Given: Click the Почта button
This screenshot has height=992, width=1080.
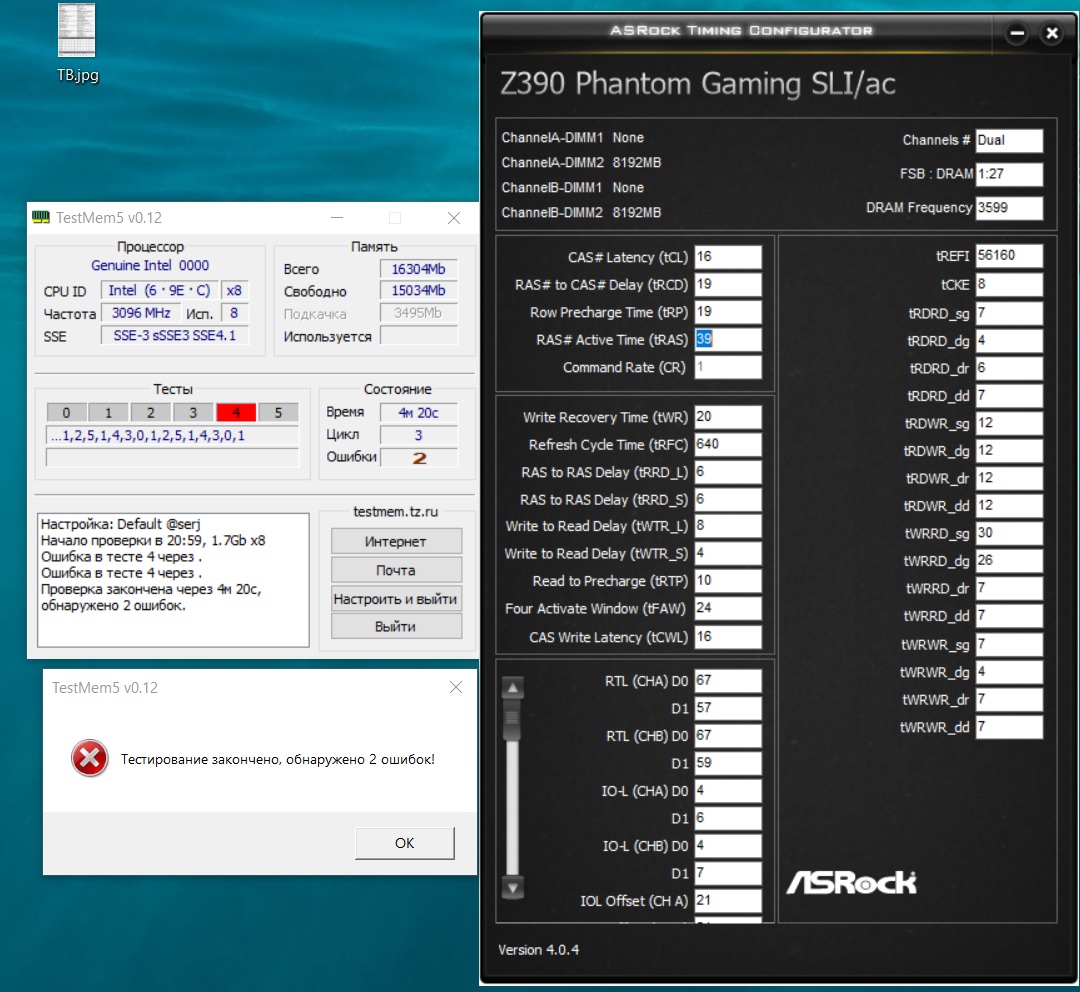Looking at the screenshot, I should [x=396, y=570].
